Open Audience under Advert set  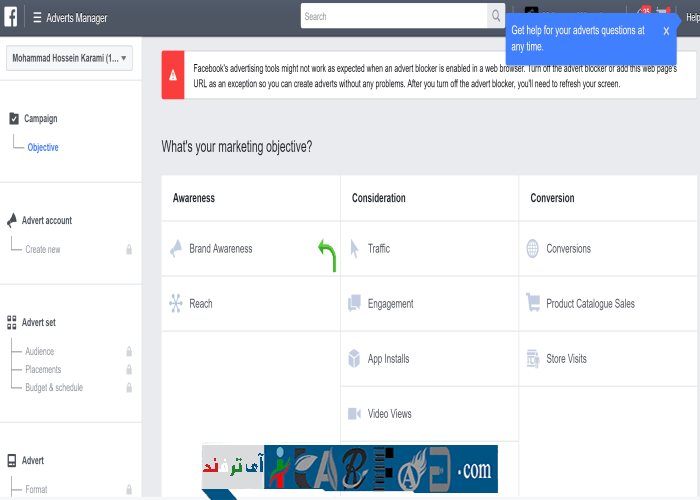coord(40,351)
